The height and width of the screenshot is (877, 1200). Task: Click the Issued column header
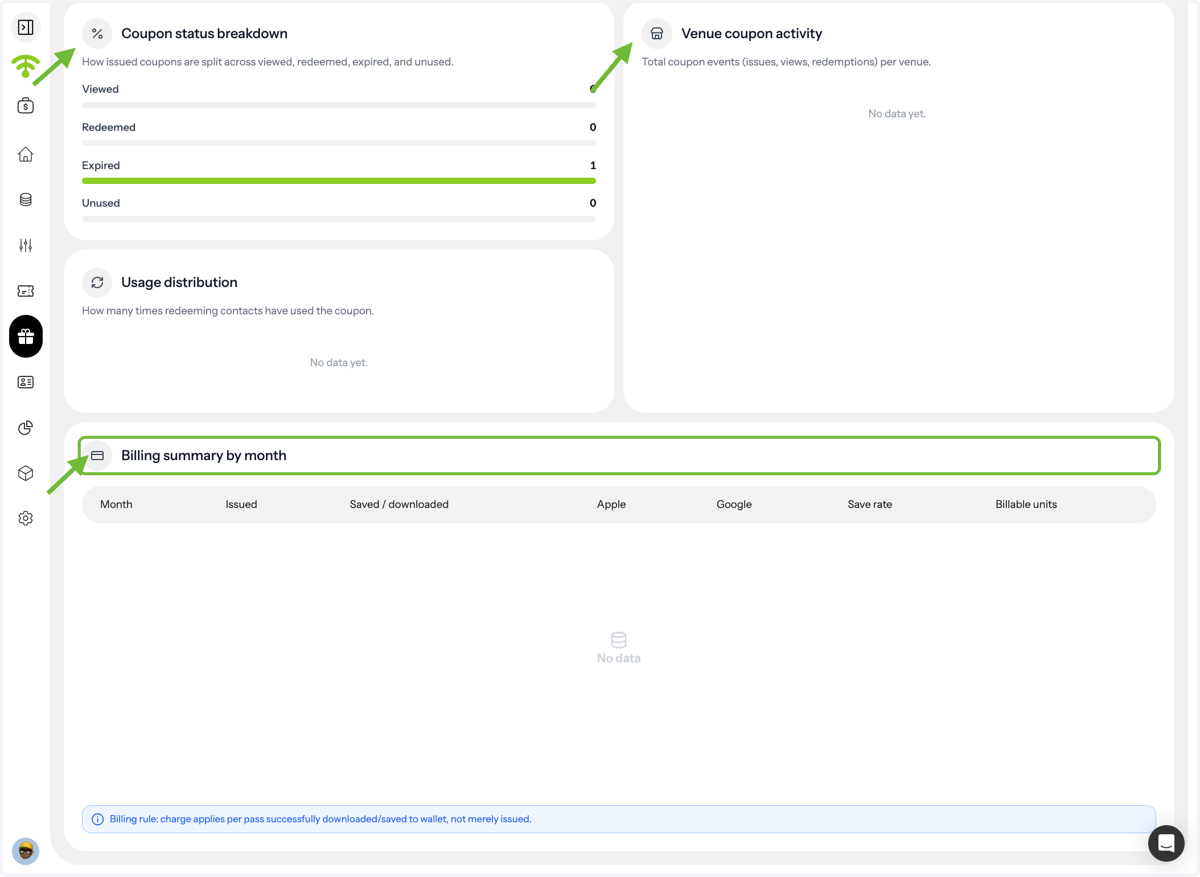tap(241, 504)
